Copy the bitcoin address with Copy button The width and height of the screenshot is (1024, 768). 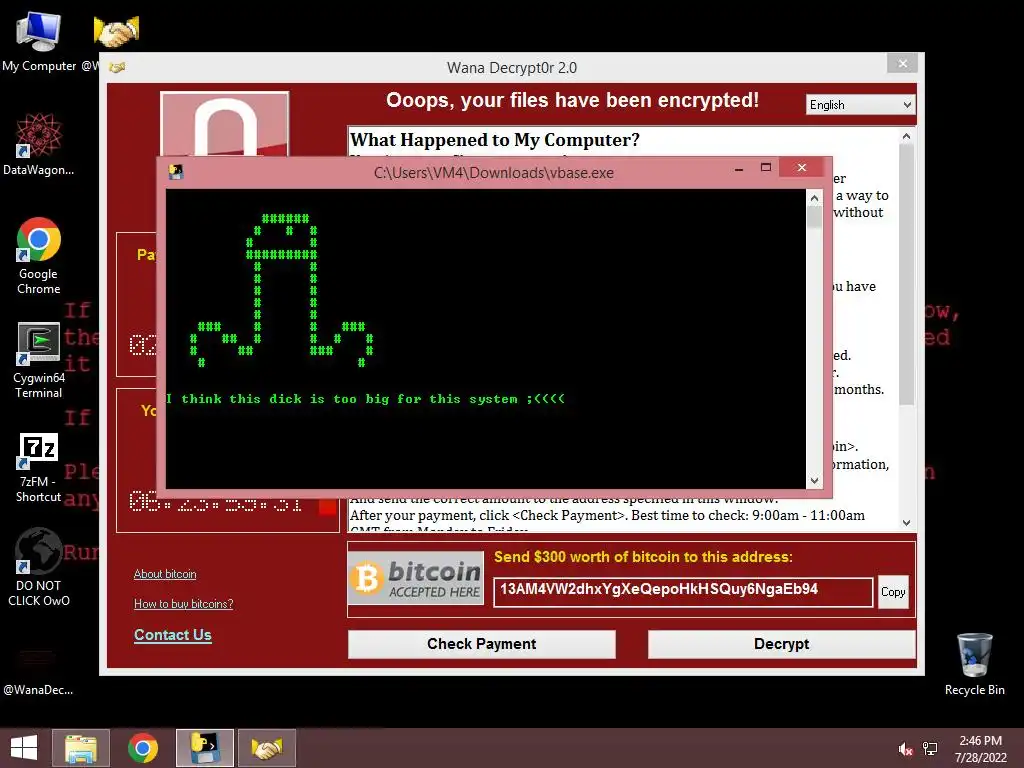point(893,592)
